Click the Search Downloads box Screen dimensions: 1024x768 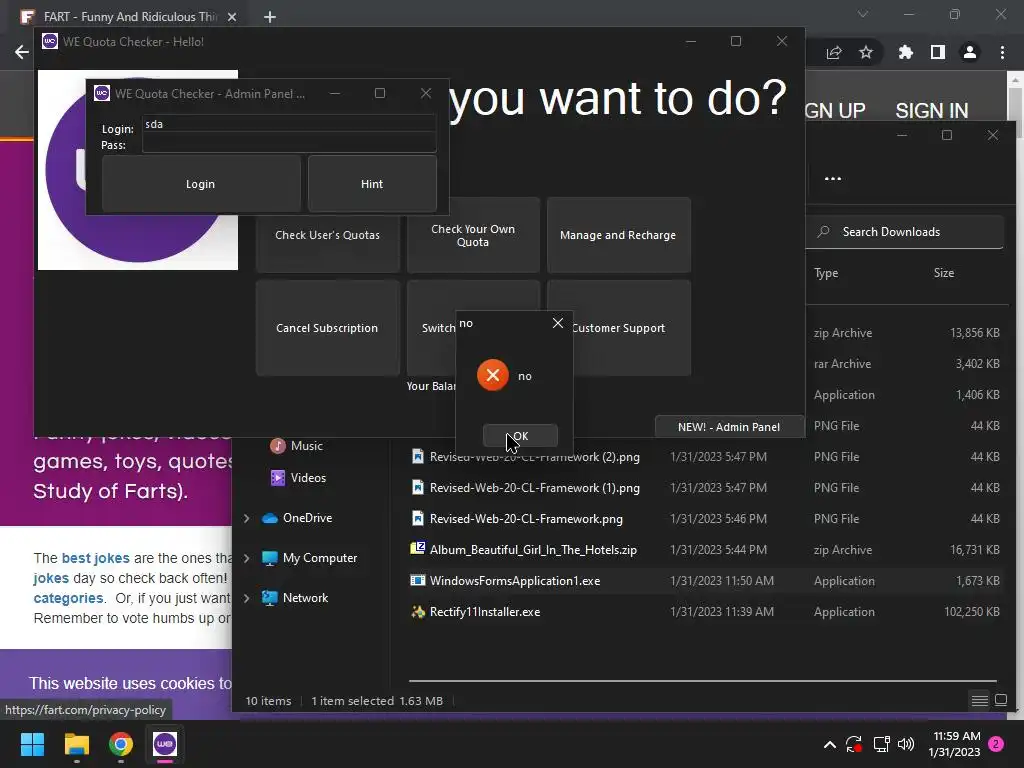904,232
